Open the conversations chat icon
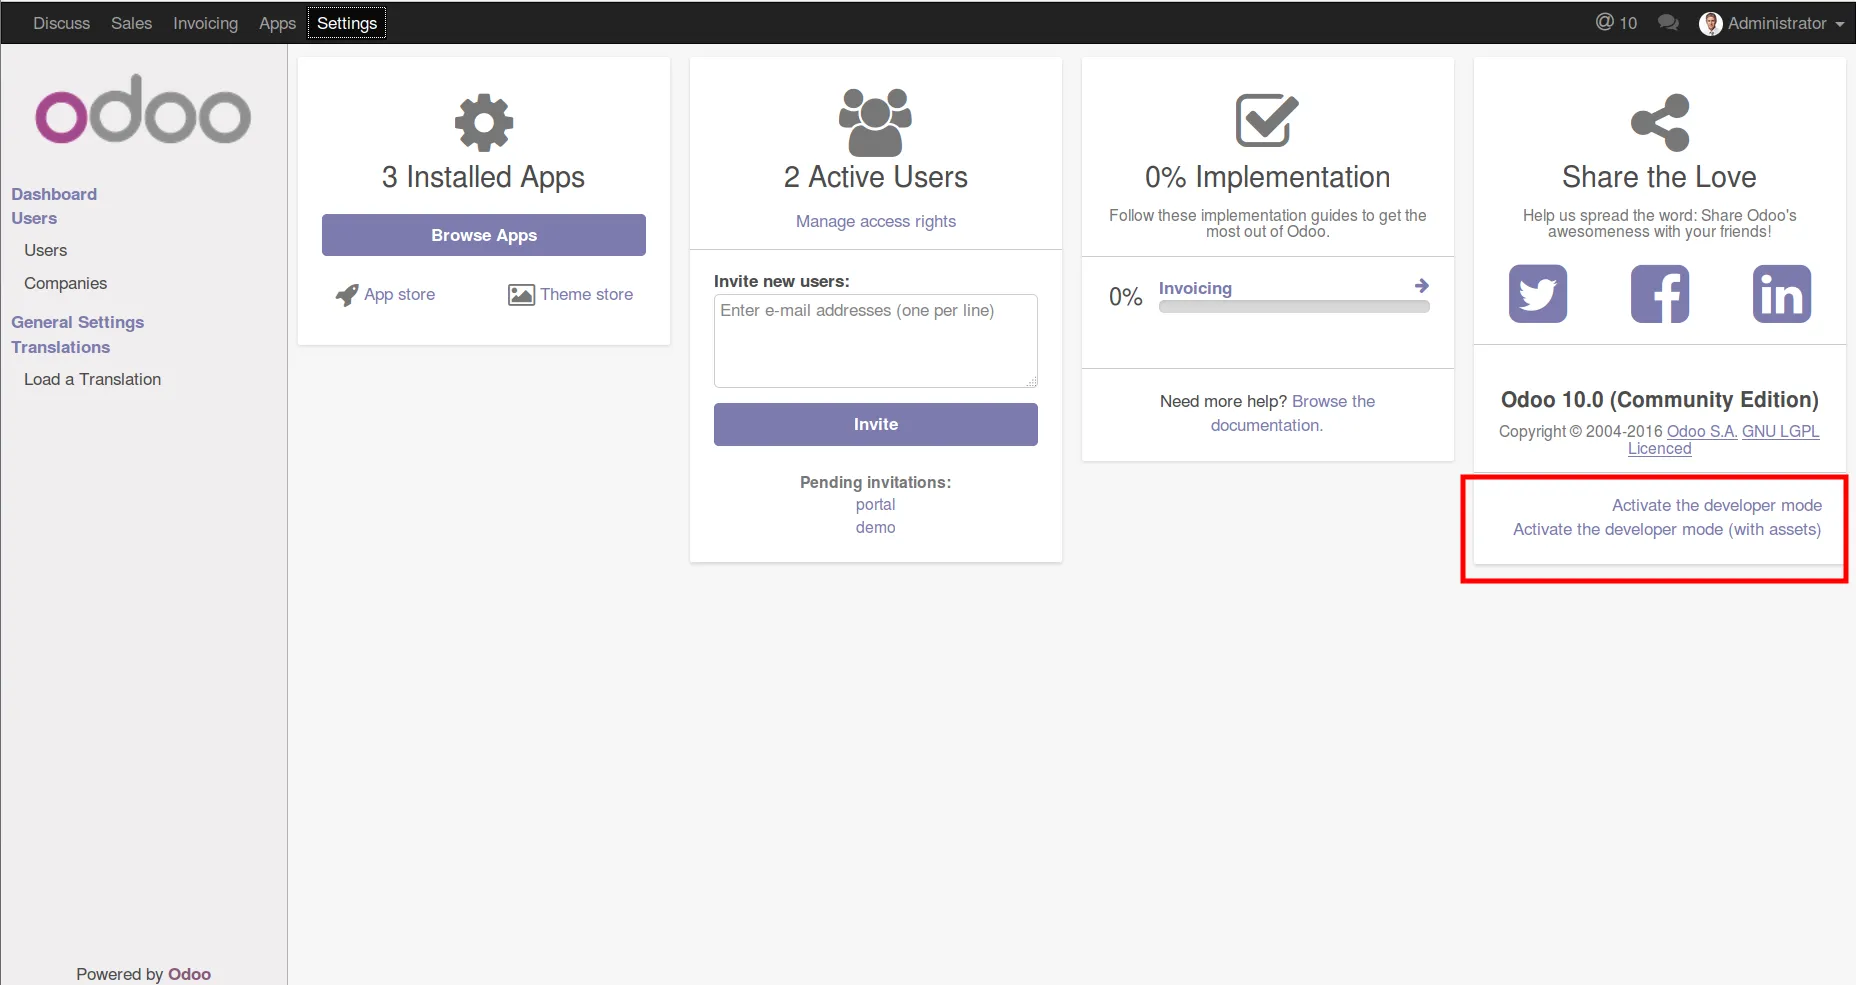The image size is (1856, 985). [x=1668, y=22]
